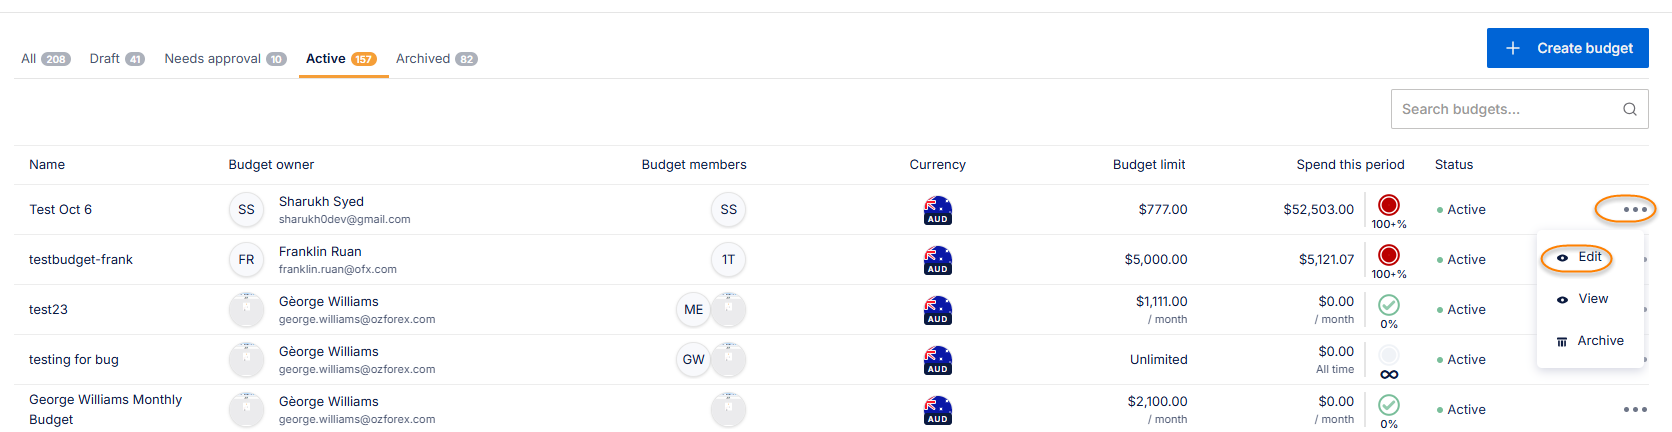Click FR avatar for Franklin Ruan
Image resolution: width=1672 pixels, height=432 pixels.
coord(246,260)
